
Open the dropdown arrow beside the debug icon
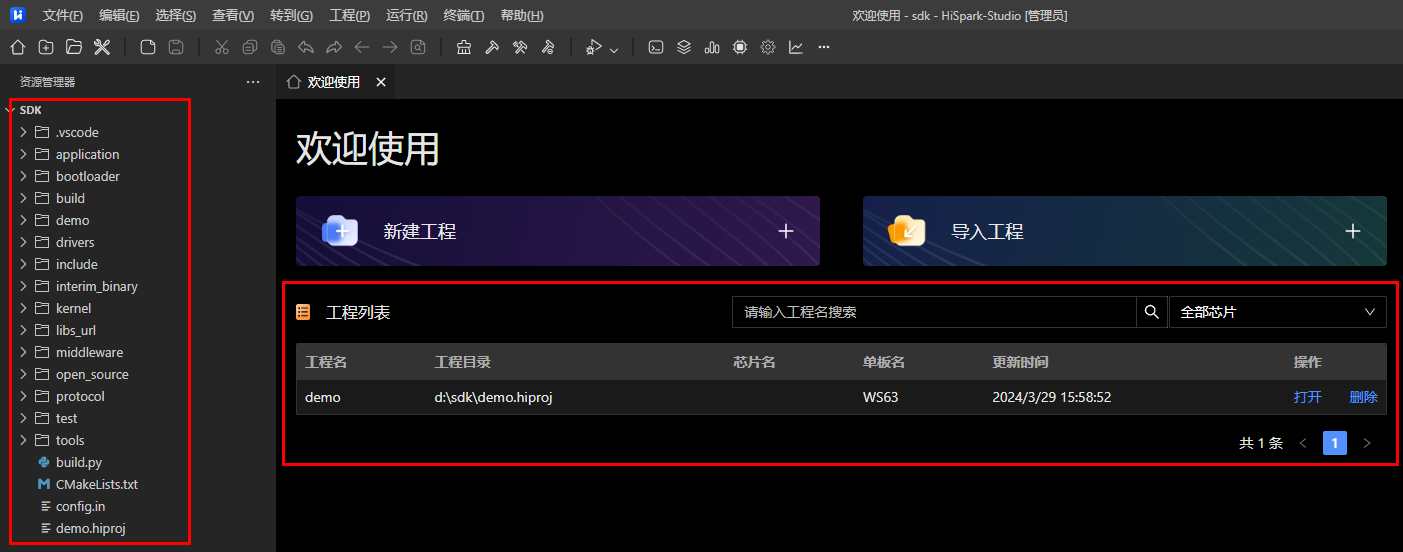tap(614, 49)
